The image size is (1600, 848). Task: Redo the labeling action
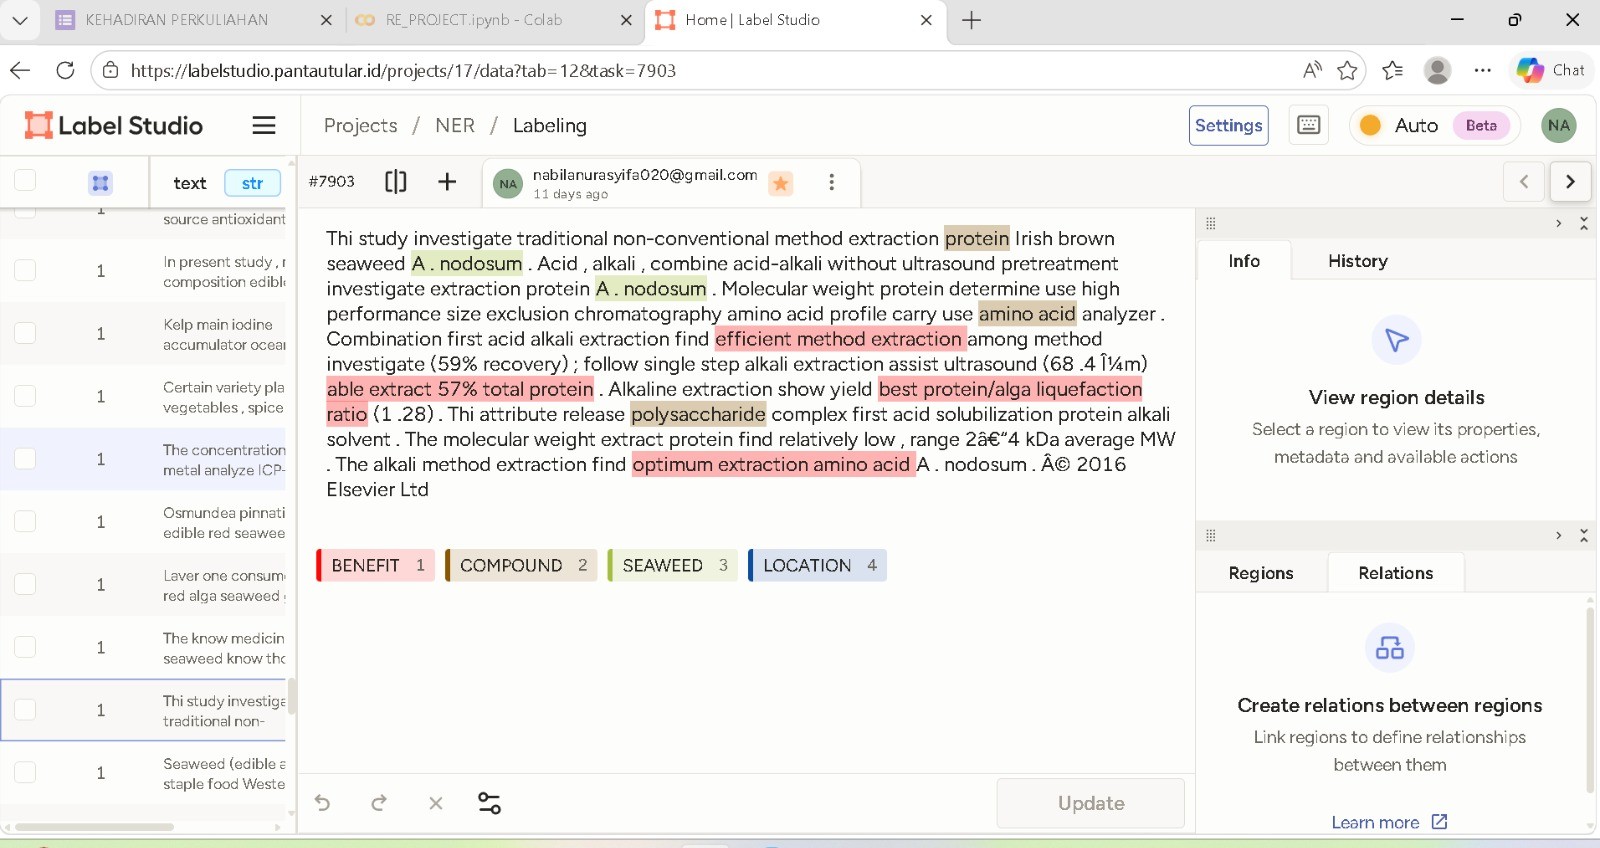coord(379,803)
